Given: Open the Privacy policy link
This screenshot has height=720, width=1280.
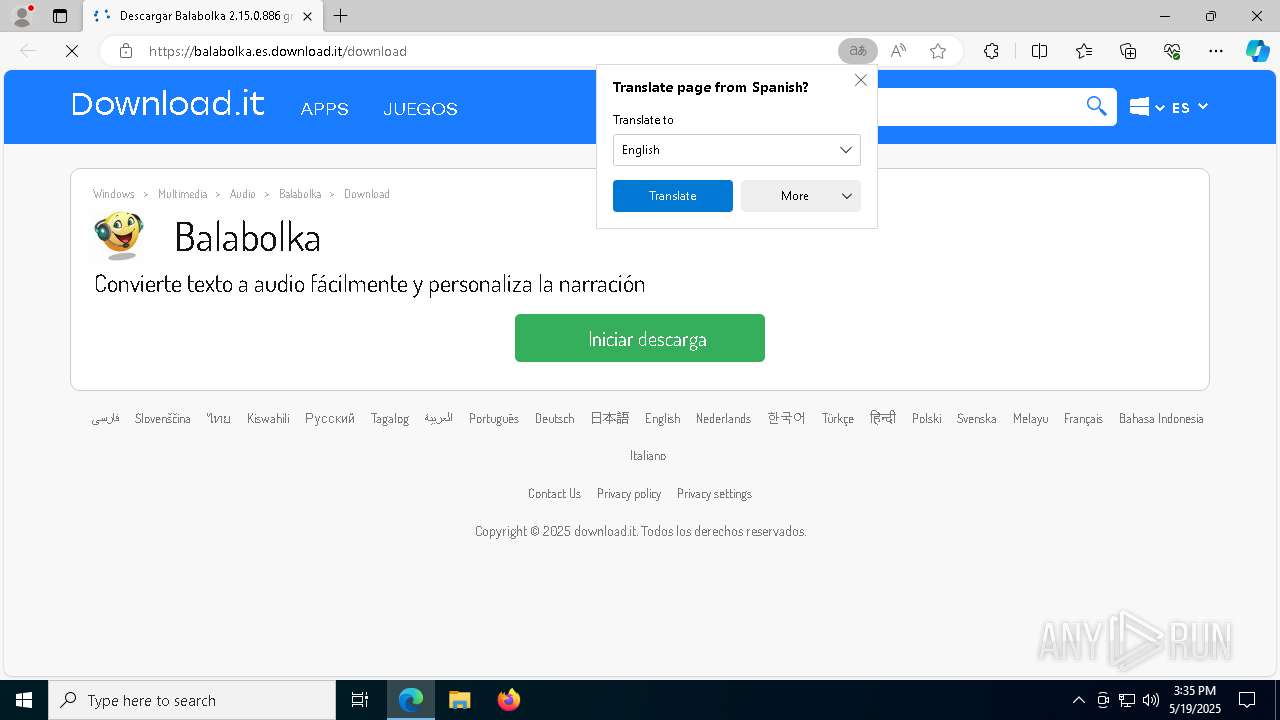Looking at the screenshot, I should [629, 493].
